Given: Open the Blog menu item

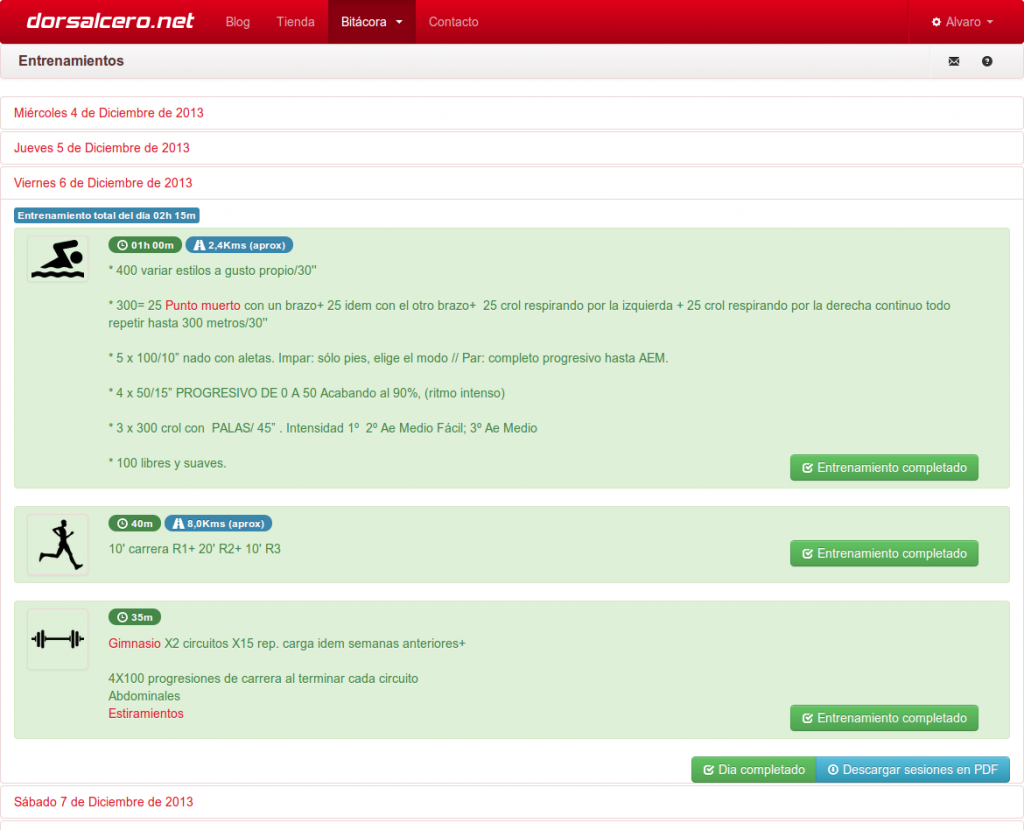Looking at the screenshot, I should (x=238, y=22).
